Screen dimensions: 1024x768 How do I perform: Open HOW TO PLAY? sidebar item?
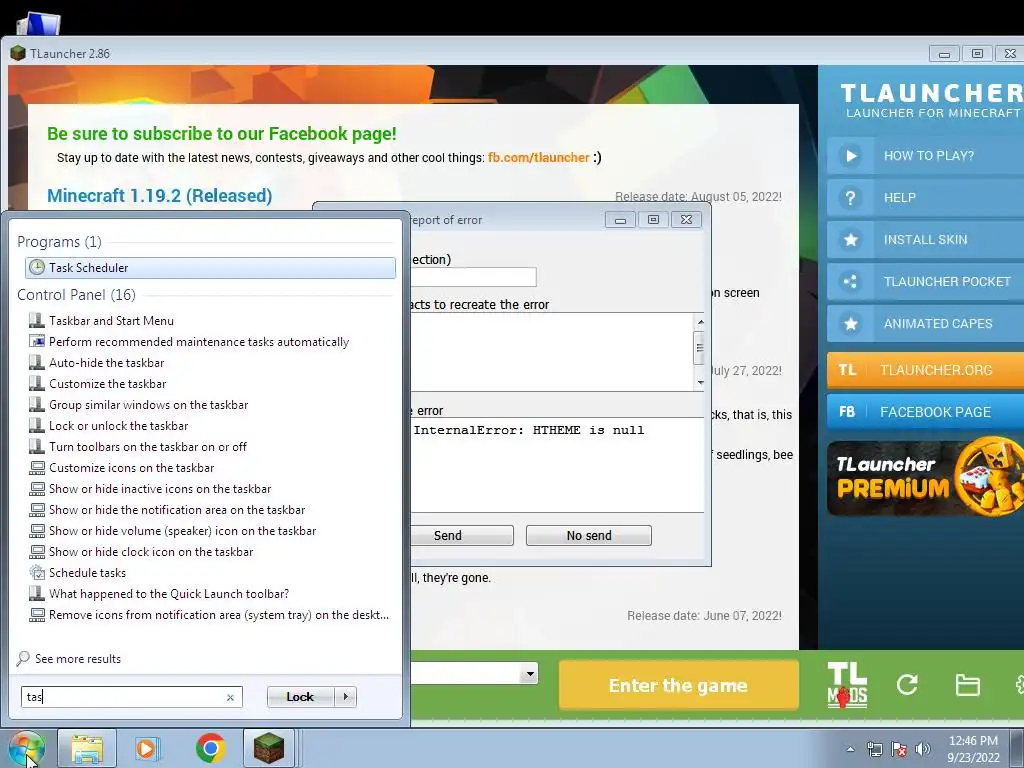pos(925,156)
